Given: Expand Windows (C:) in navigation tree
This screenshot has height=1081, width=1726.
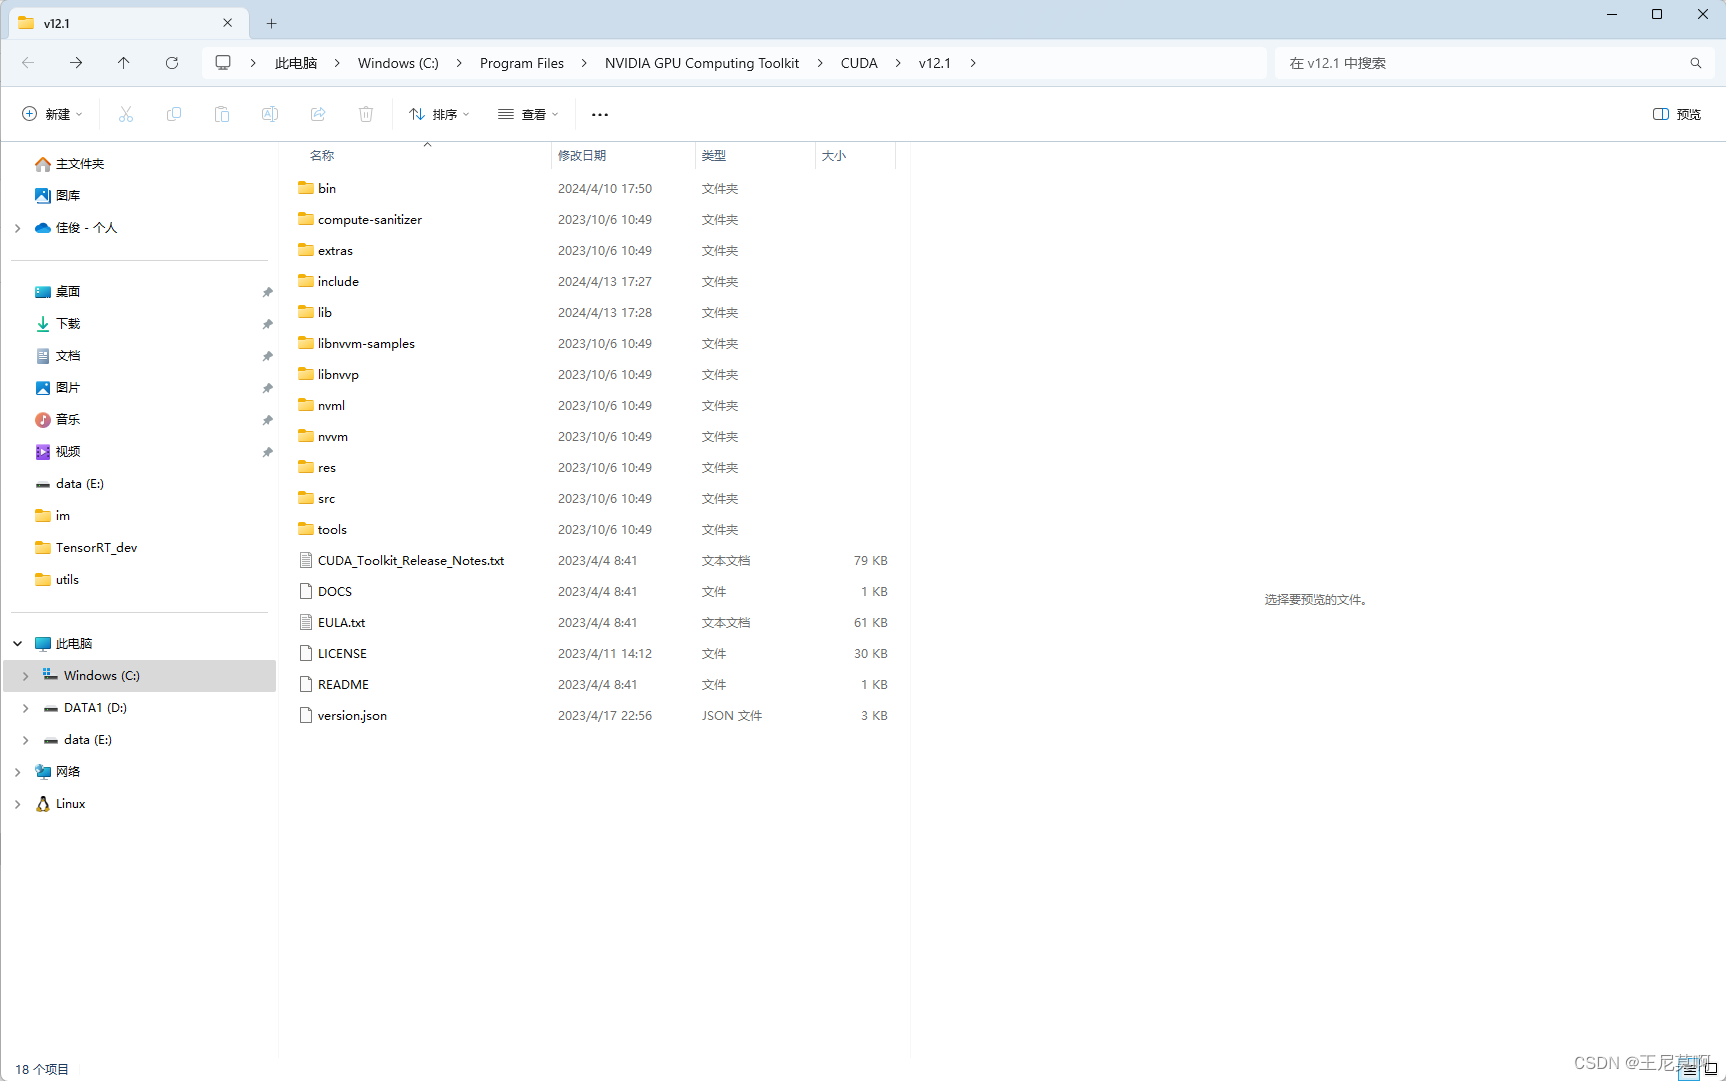Looking at the screenshot, I should pos(26,676).
